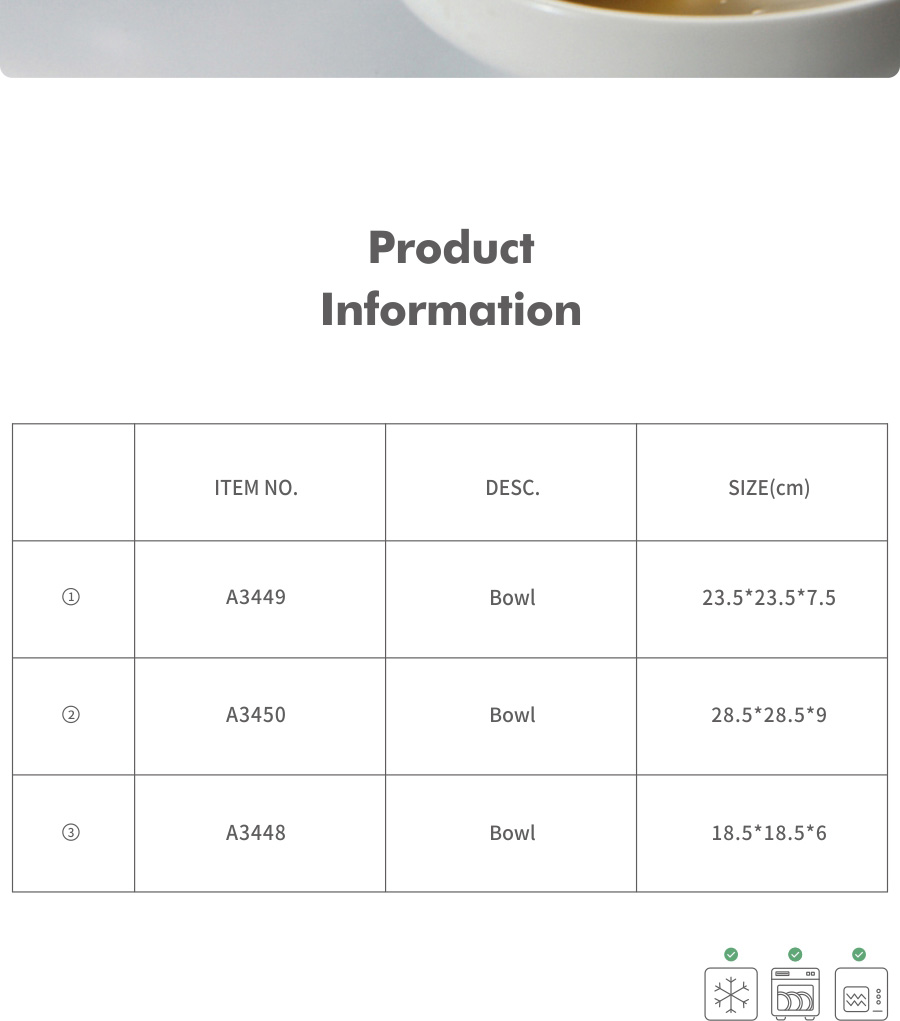Select the 28.5*28.5*9 size cell
The width and height of the screenshot is (900, 1021).
point(769,715)
